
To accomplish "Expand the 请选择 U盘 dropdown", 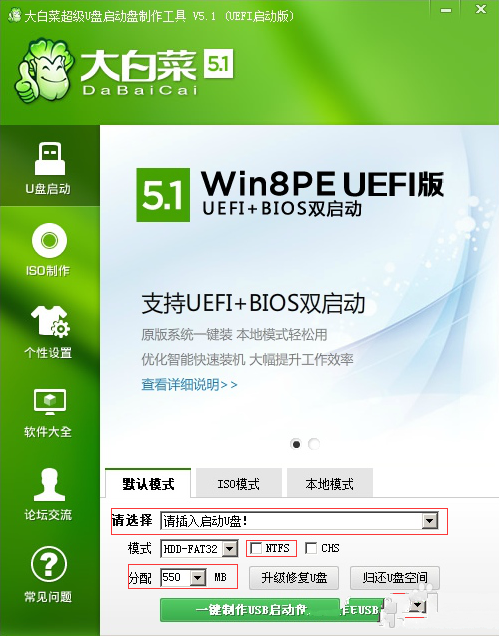I will click(x=430, y=520).
